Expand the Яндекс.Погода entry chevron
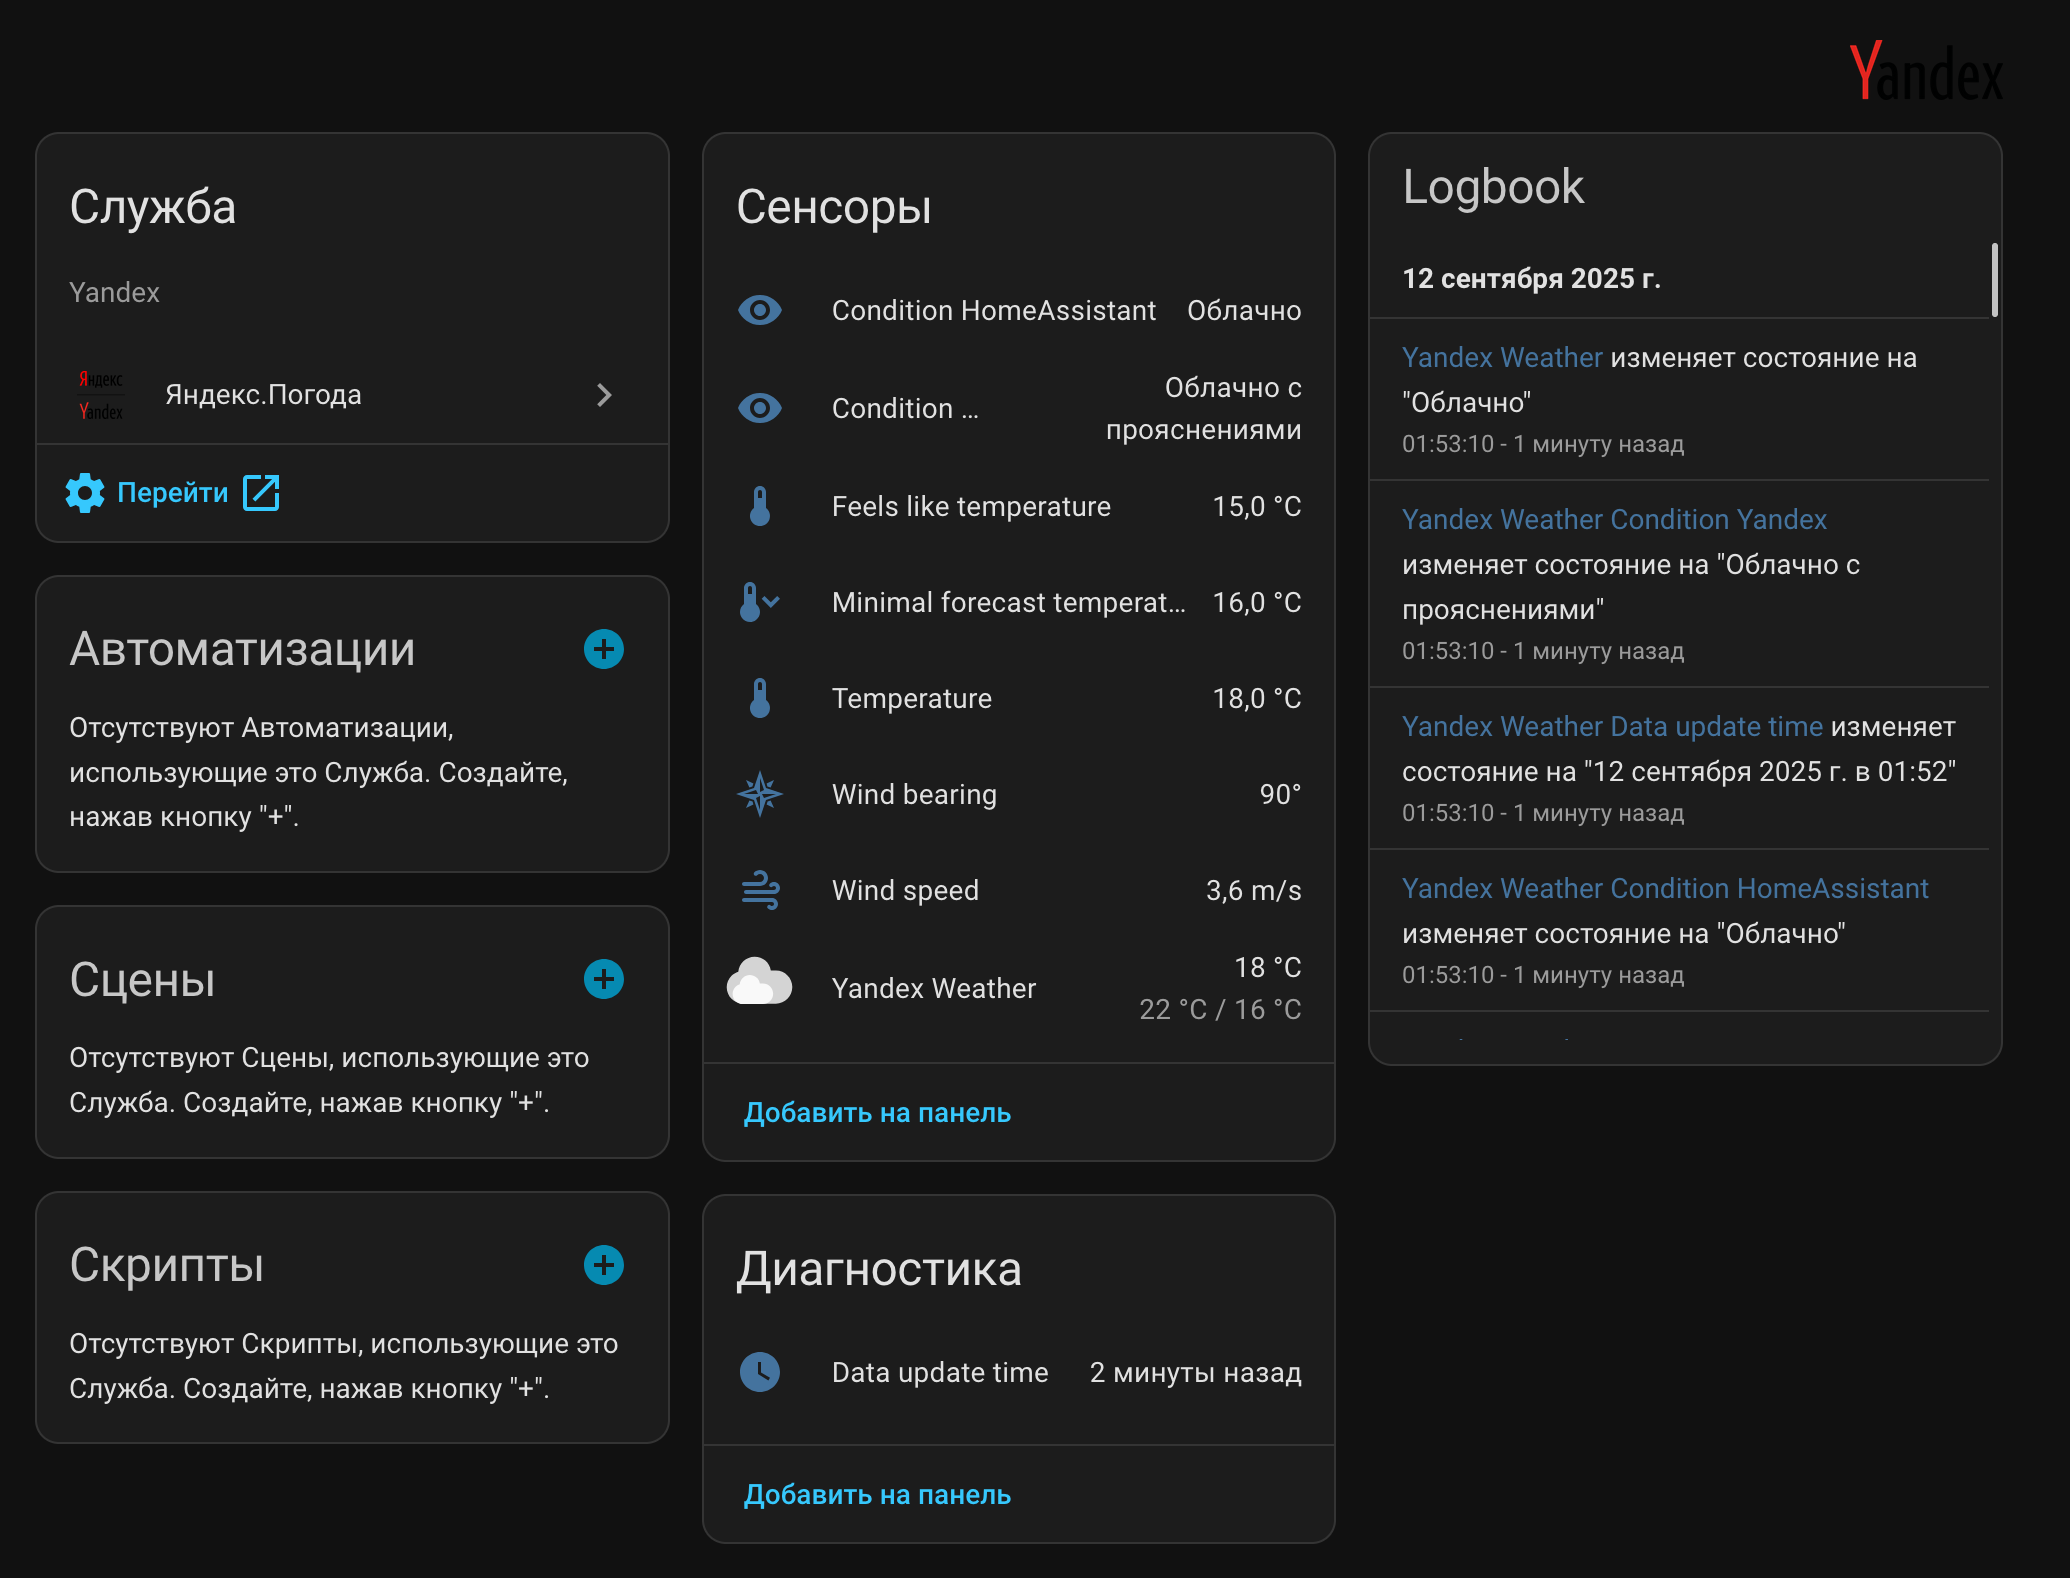Image resolution: width=2070 pixels, height=1578 pixels. [x=604, y=395]
